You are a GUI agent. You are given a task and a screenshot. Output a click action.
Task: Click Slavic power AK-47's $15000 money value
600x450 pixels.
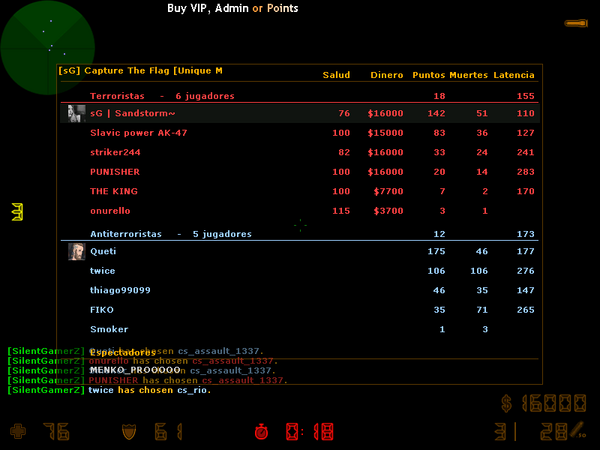[x=385, y=133]
